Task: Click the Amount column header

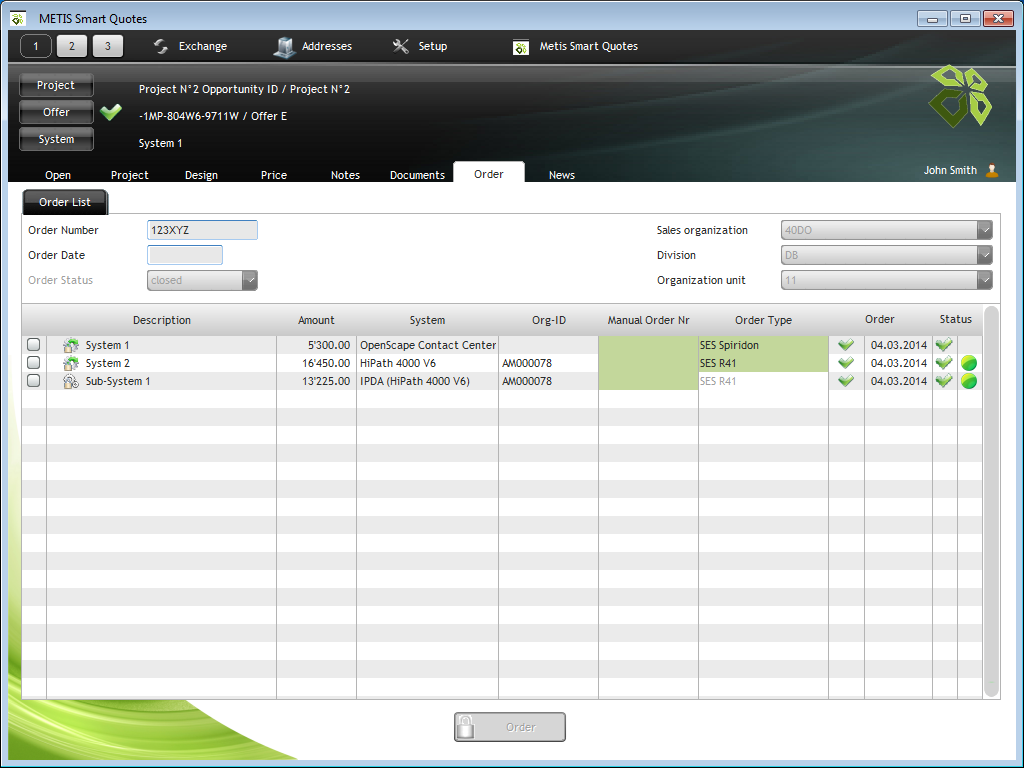Action: tap(316, 320)
